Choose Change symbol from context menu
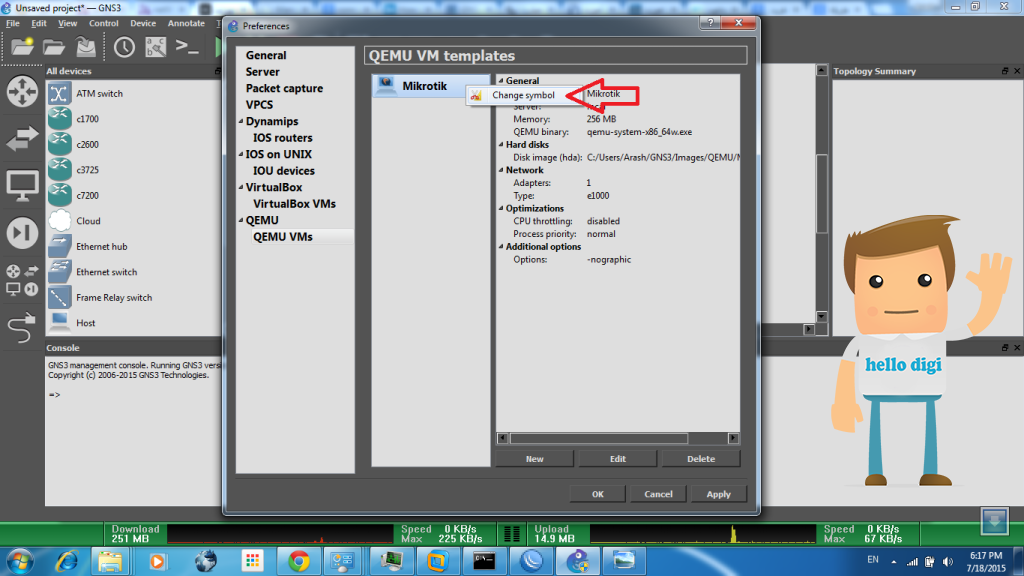The width and height of the screenshot is (1024, 576). [522, 95]
